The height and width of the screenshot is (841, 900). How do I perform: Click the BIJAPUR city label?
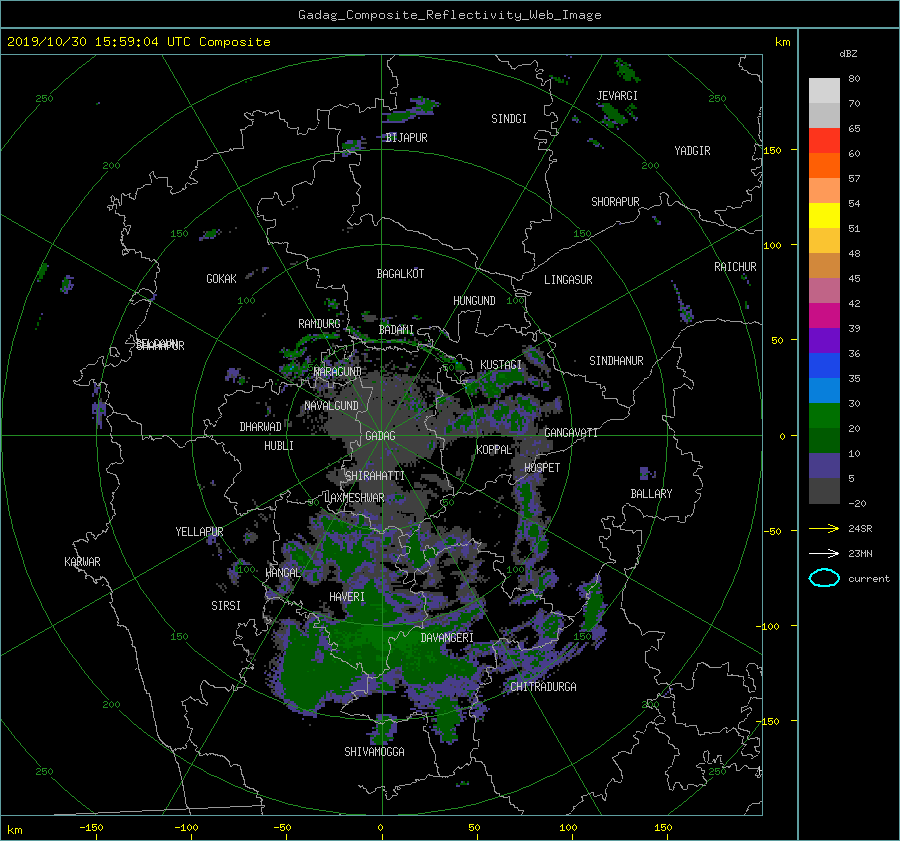coord(406,138)
